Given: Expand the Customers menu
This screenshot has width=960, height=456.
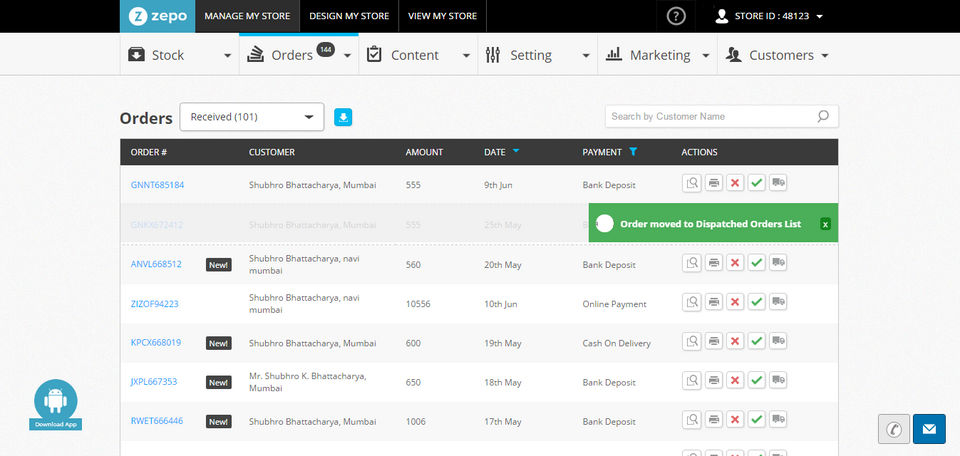Looking at the screenshot, I should tap(776, 55).
